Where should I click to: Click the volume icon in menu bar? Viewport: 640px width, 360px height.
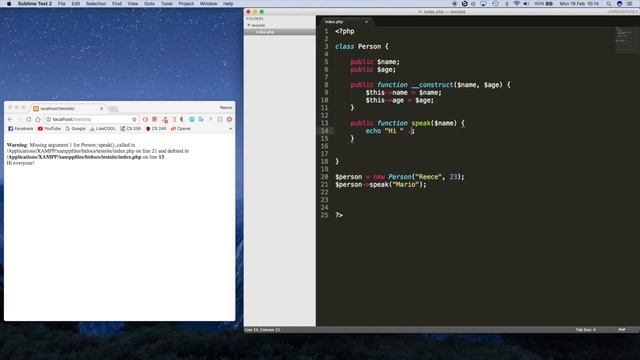[526, 4]
